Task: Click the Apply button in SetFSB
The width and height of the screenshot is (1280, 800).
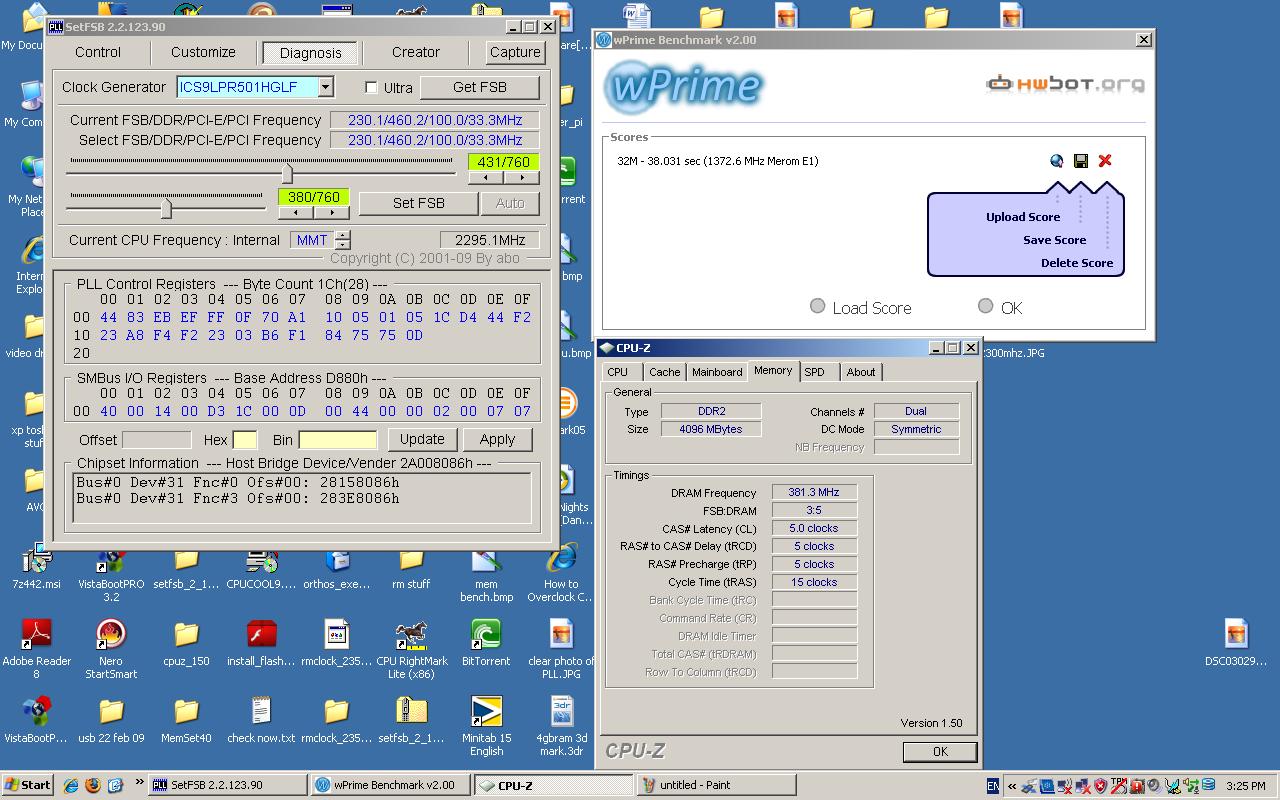Action: 497,439
